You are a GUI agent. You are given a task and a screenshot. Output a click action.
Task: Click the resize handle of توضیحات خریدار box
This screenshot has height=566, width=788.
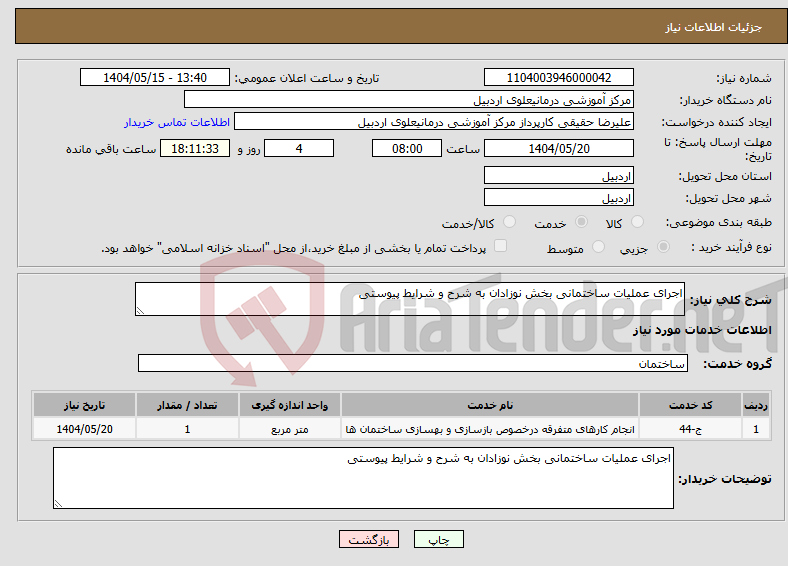click(x=58, y=503)
